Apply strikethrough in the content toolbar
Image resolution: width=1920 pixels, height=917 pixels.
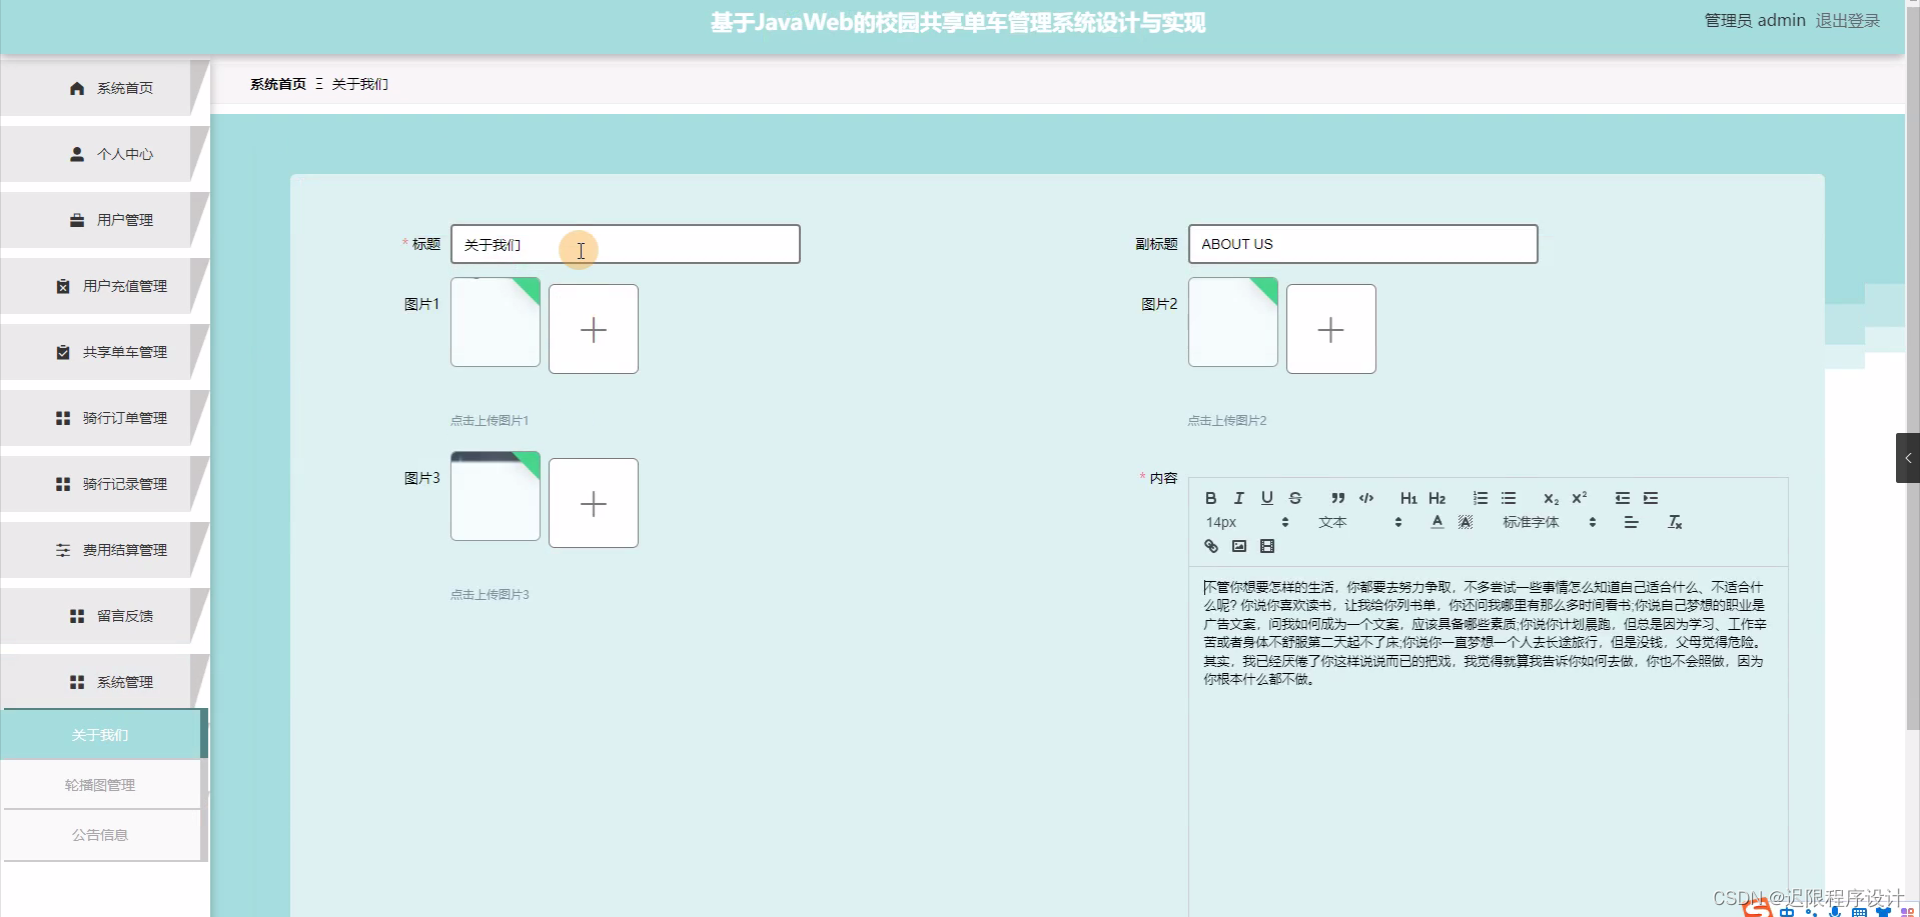(1294, 497)
